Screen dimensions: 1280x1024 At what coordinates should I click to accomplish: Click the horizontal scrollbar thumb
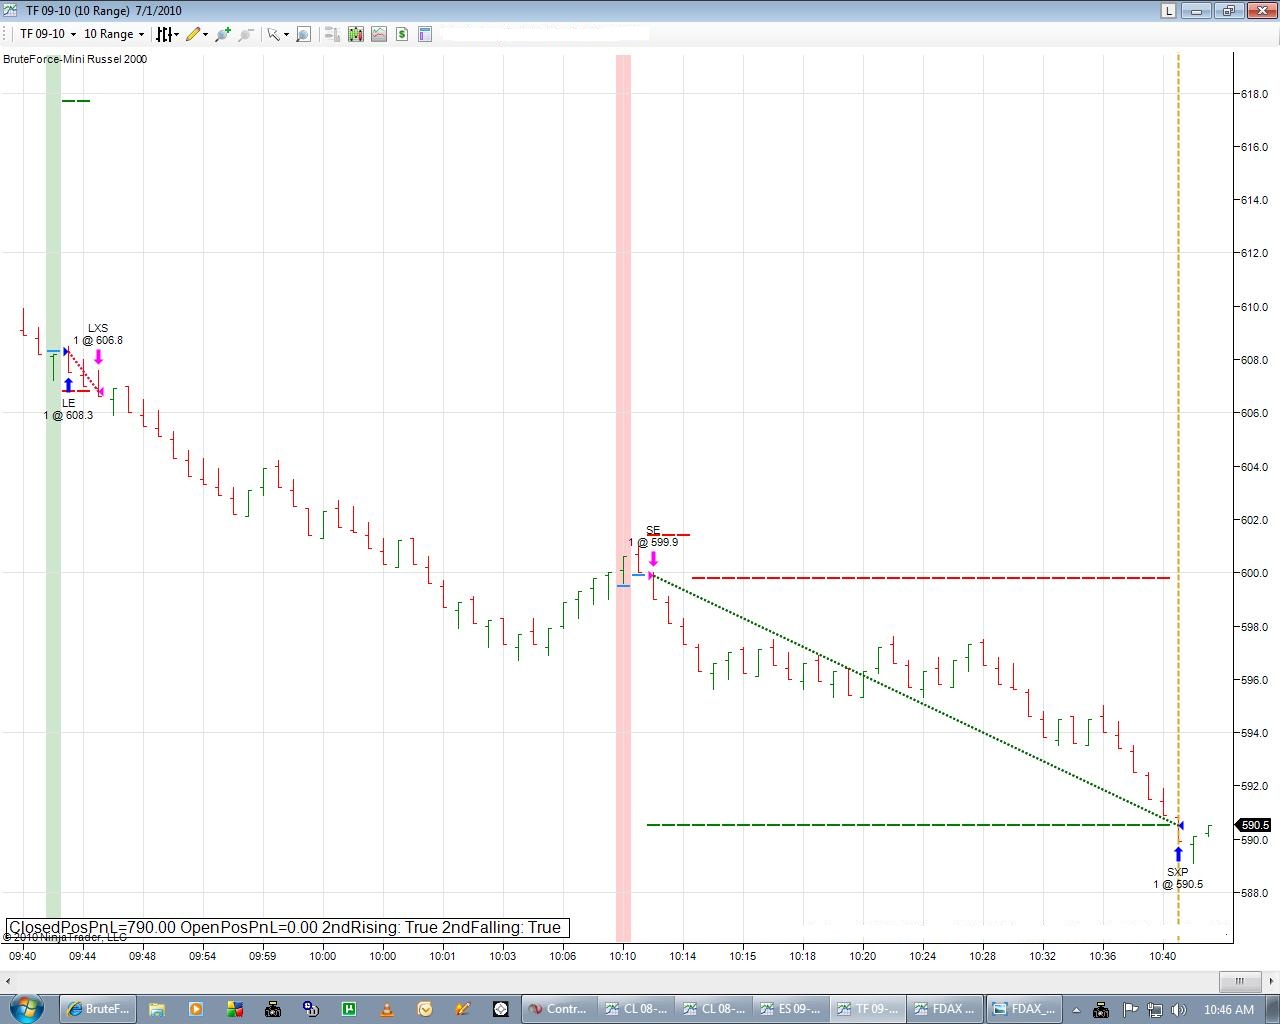point(1240,980)
